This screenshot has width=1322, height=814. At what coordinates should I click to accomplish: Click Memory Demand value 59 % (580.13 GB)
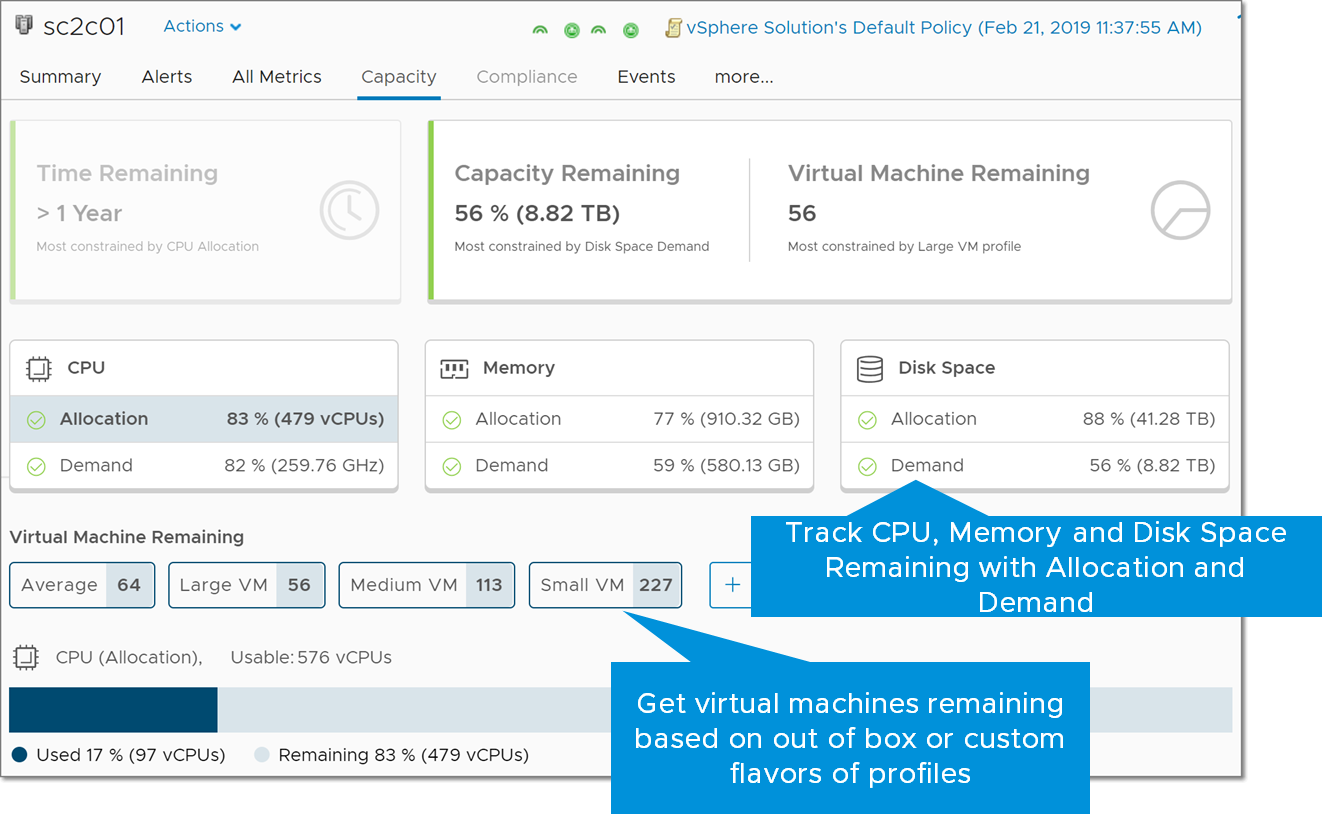coord(727,465)
